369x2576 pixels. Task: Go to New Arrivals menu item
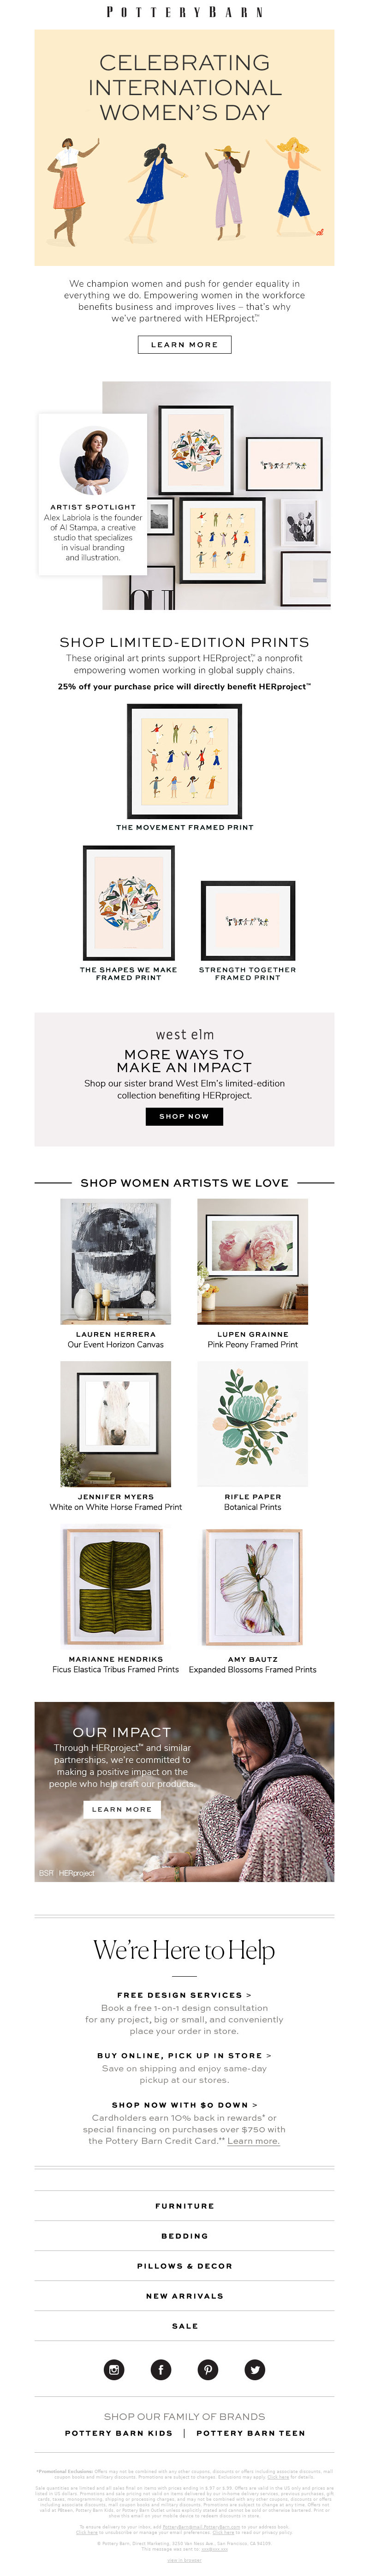tap(184, 2296)
